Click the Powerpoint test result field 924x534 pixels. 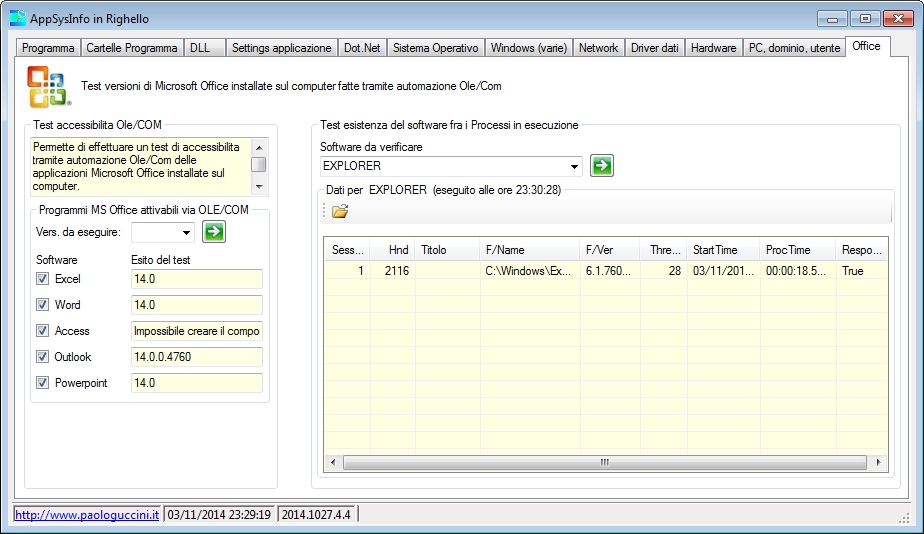pyautogui.click(x=196, y=383)
